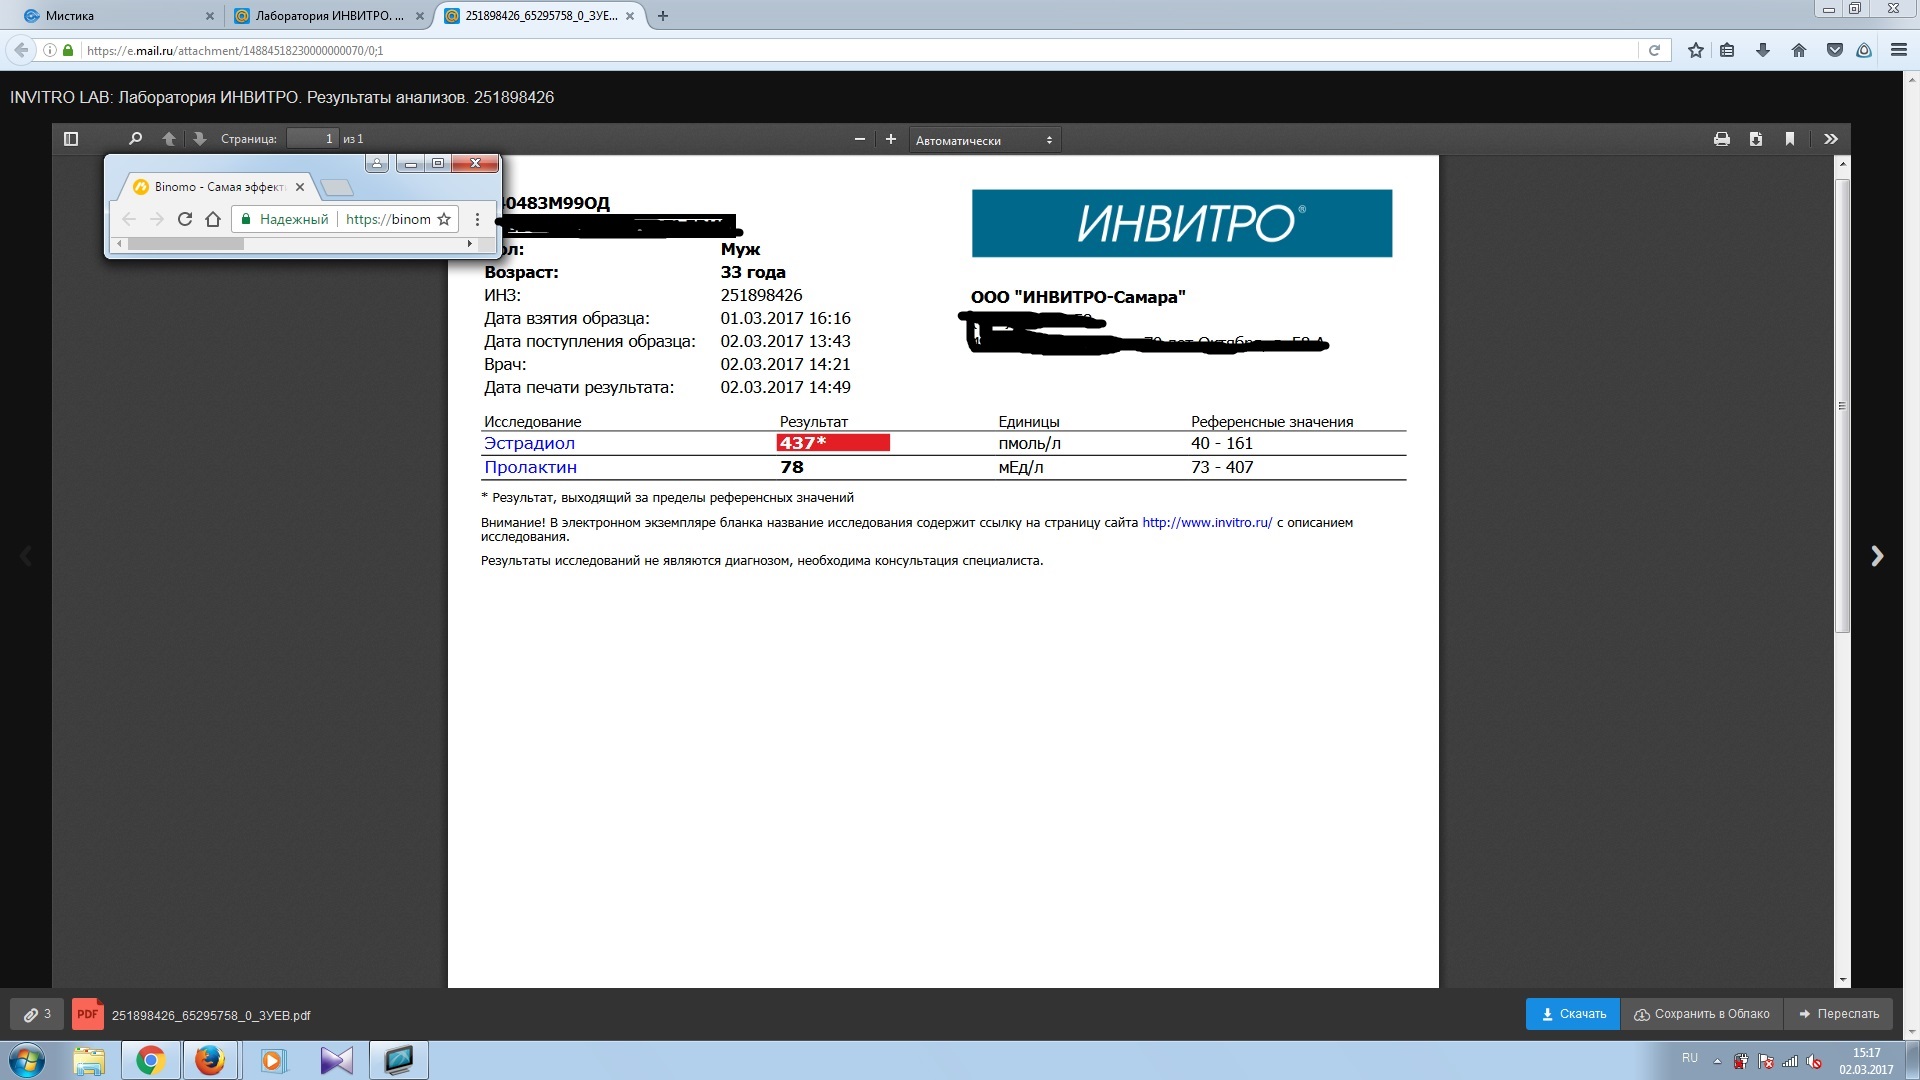
Task: Click the PDF viewer bookmark icon
Action: tap(1789, 139)
